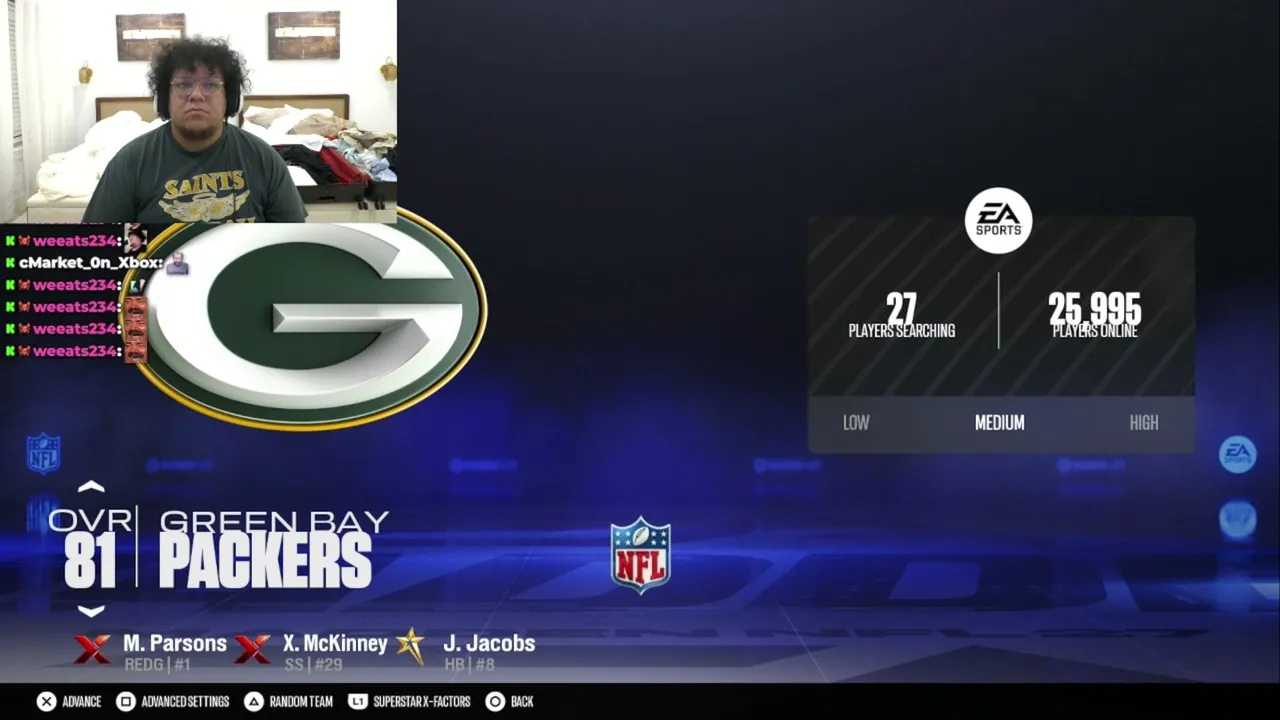The height and width of the screenshot is (720, 1280).
Task: Click the down chevron below the OVR rating
Action: (x=91, y=611)
